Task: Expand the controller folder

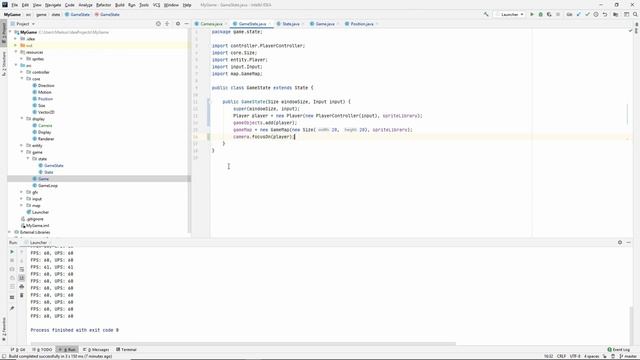Action: click(22, 72)
